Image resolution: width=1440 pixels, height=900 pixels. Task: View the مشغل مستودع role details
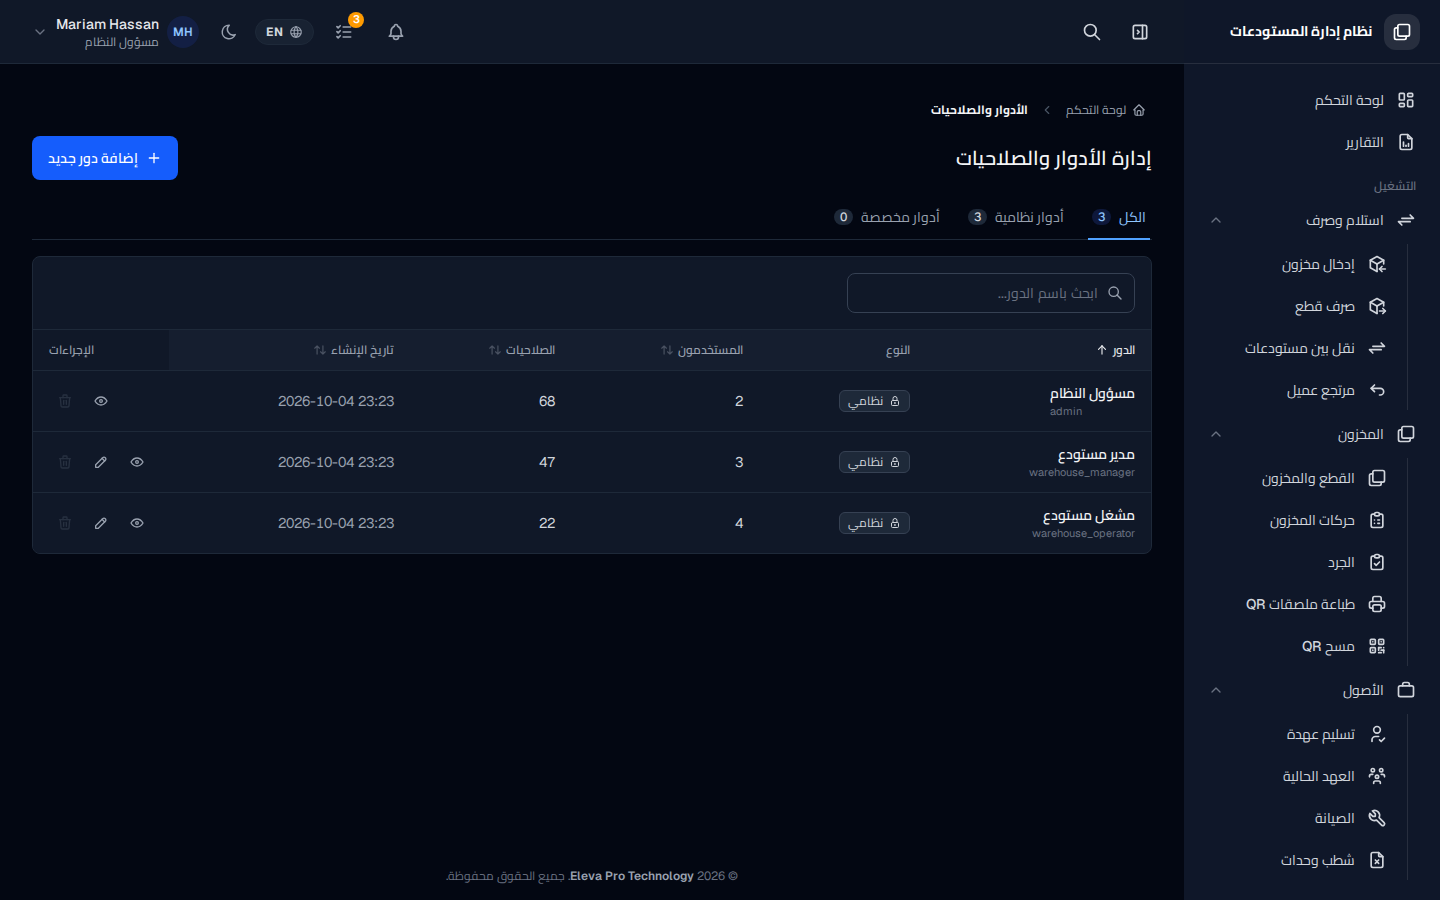coord(137,523)
